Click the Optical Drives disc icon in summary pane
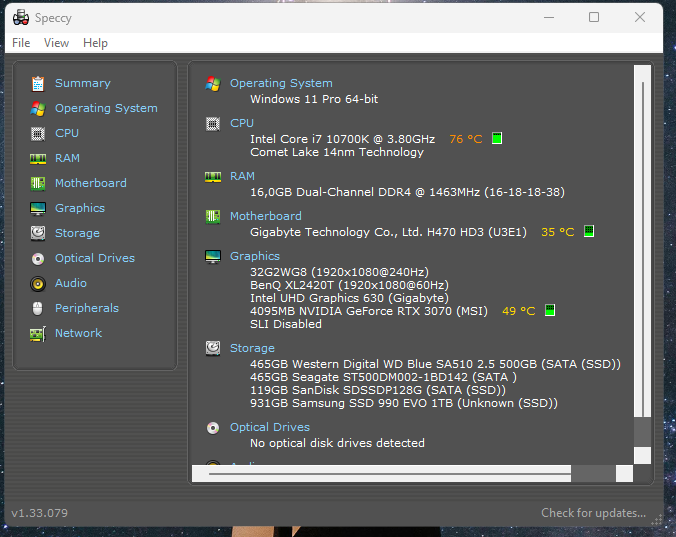 (213, 428)
